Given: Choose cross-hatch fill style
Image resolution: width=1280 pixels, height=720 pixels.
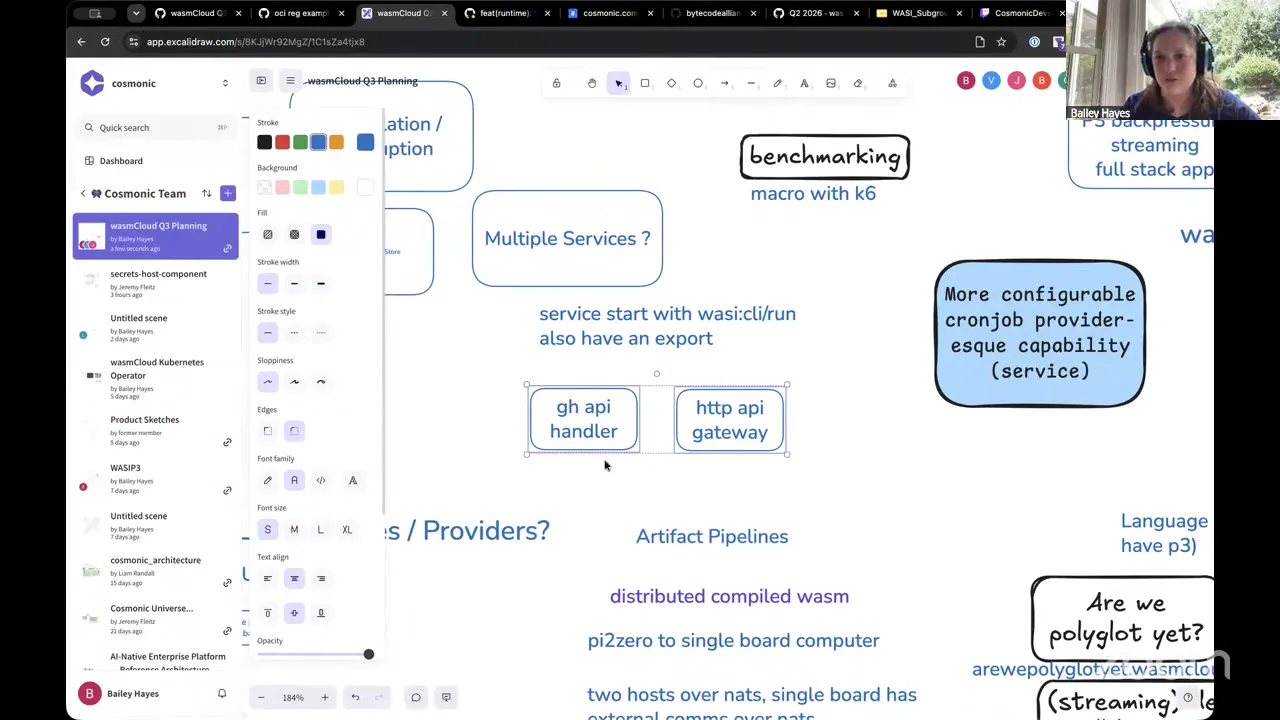Looking at the screenshot, I should (x=294, y=235).
